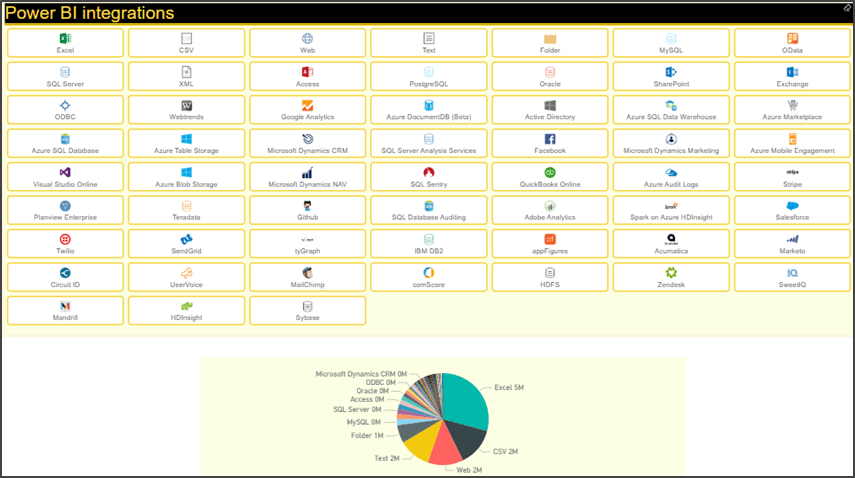
Task: Select the Google Analytics icon
Action: click(x=307, y=105)
